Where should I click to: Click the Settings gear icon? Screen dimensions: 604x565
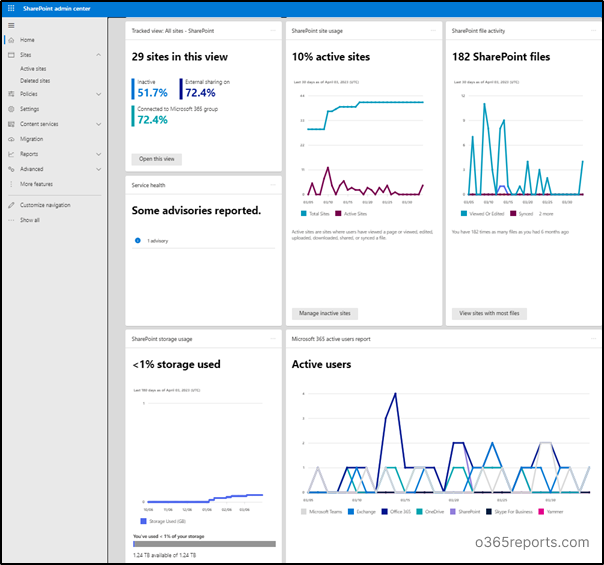point(11,109)
